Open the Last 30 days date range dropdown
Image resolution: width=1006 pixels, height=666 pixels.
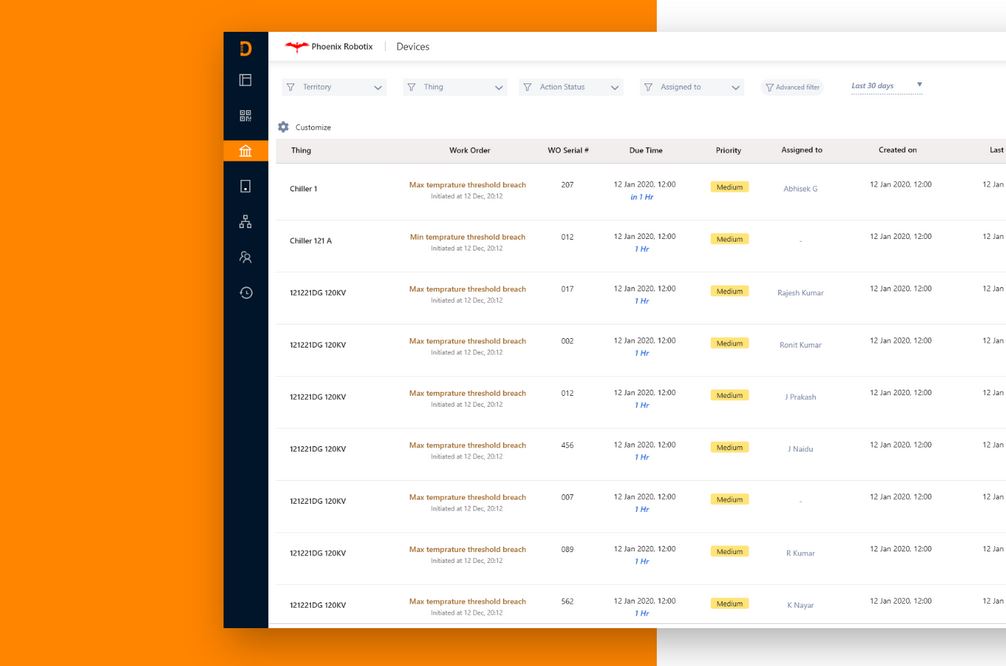tap(887, 85)
